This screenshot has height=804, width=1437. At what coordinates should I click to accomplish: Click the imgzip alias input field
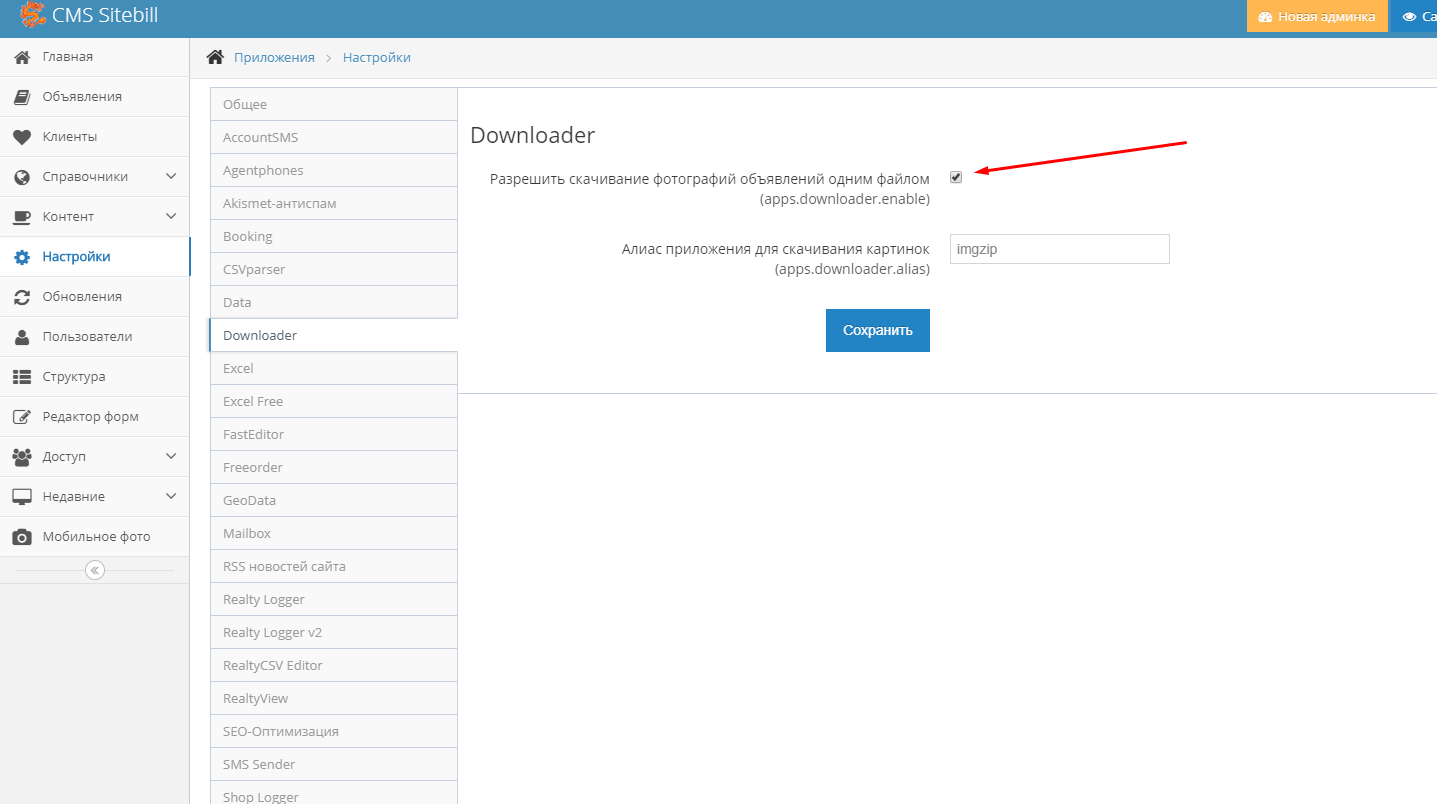[x=1059, y=249]
